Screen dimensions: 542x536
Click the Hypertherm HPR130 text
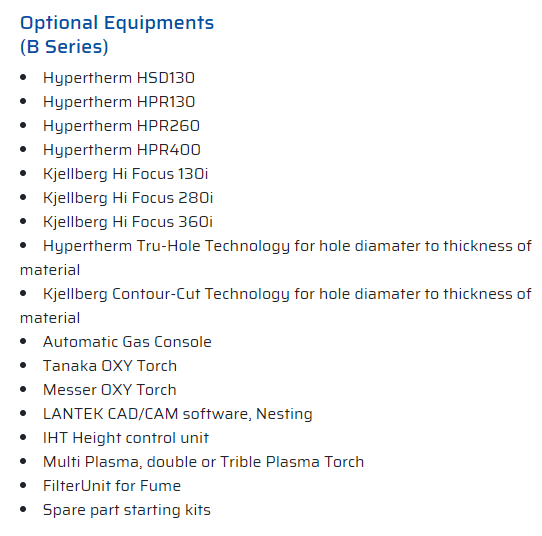tap(119, 102)
